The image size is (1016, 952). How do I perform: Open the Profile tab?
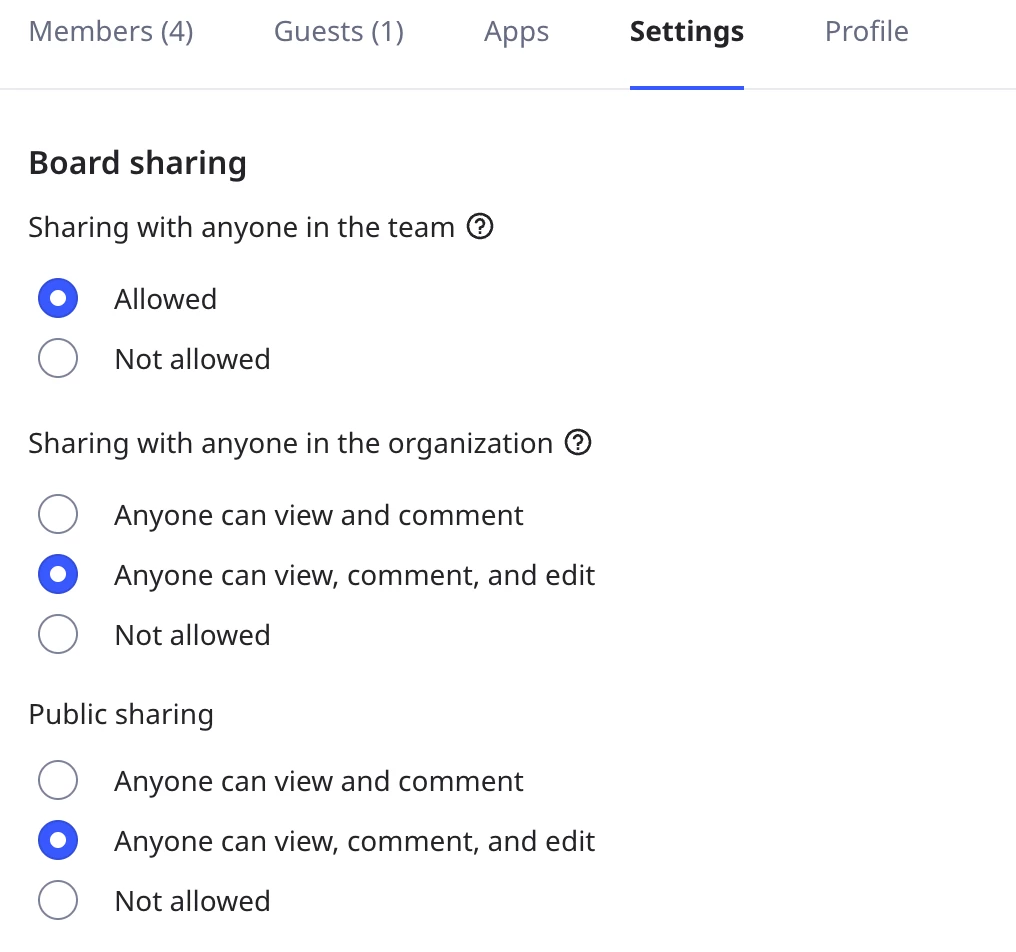point(866,32)
